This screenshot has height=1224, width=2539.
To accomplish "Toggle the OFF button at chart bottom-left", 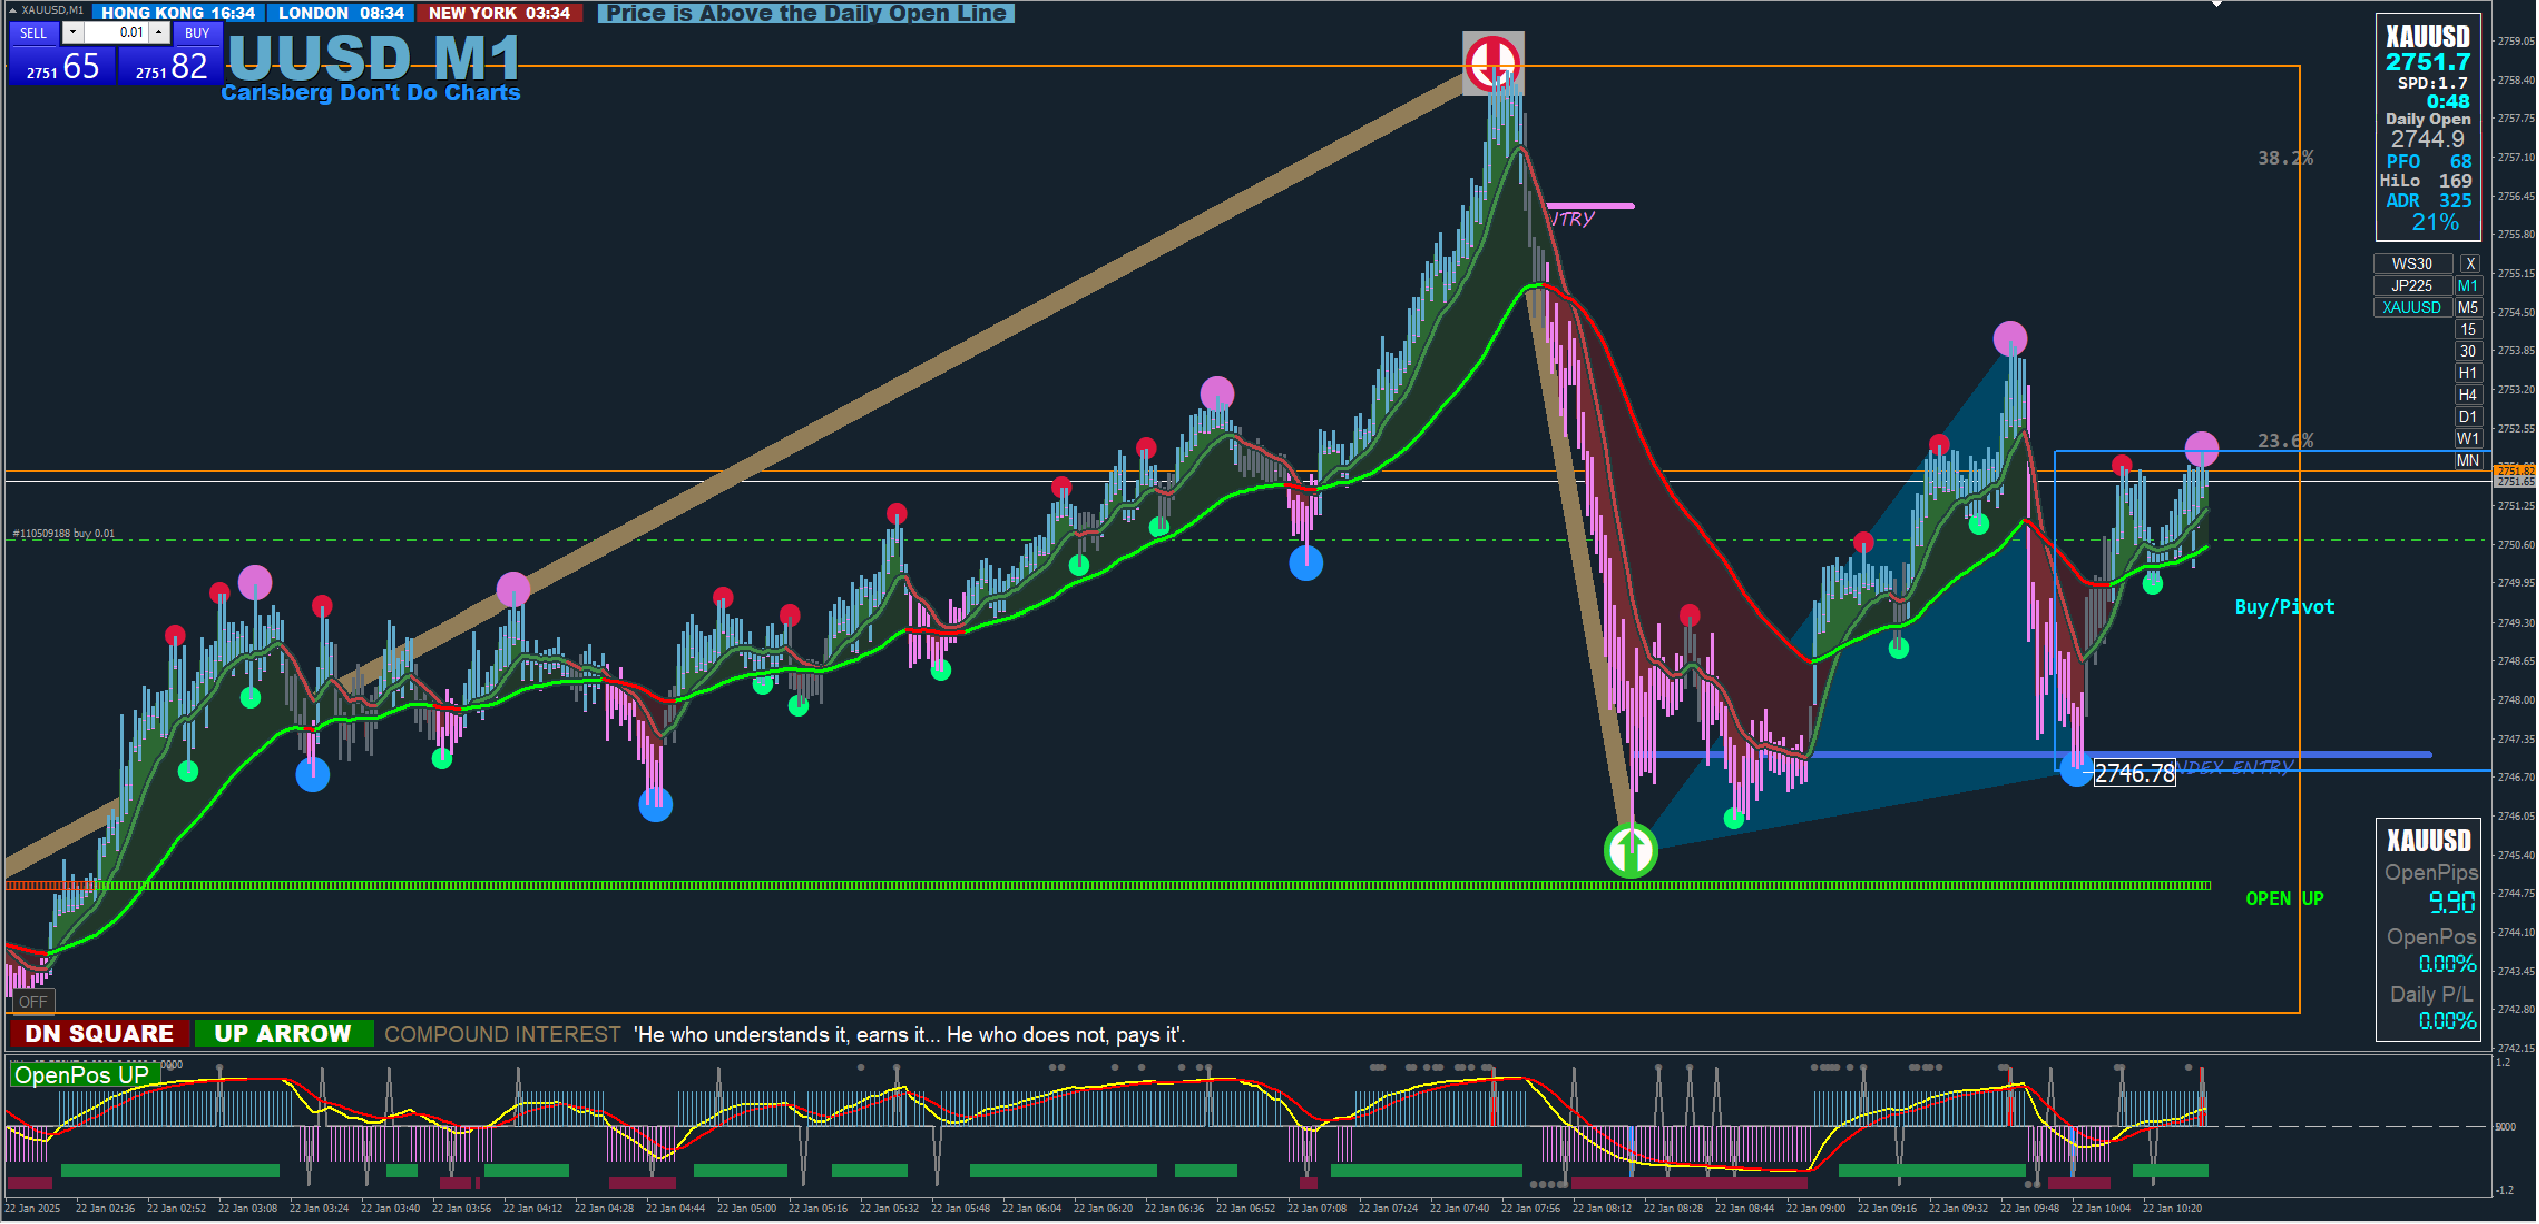I will (x=32, y=1002).
